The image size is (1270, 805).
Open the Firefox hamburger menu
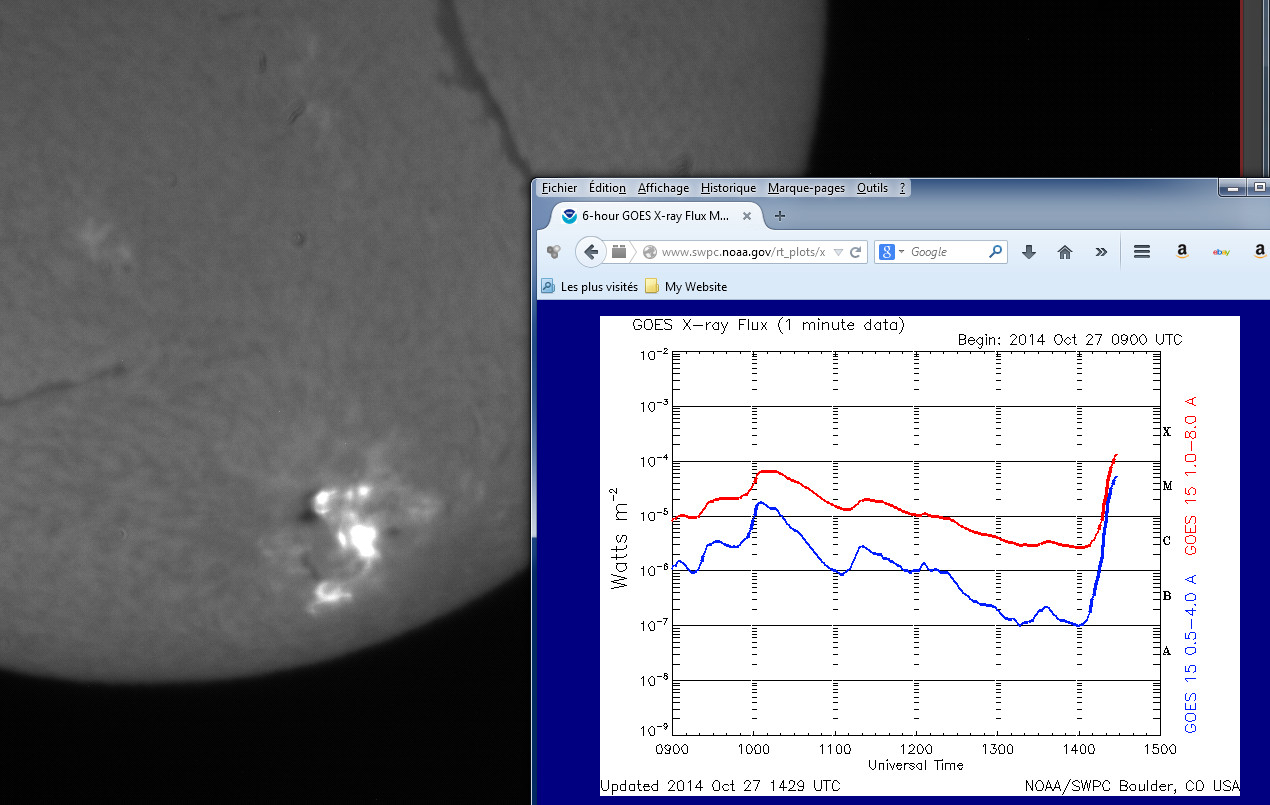(x=1142, y=252)
